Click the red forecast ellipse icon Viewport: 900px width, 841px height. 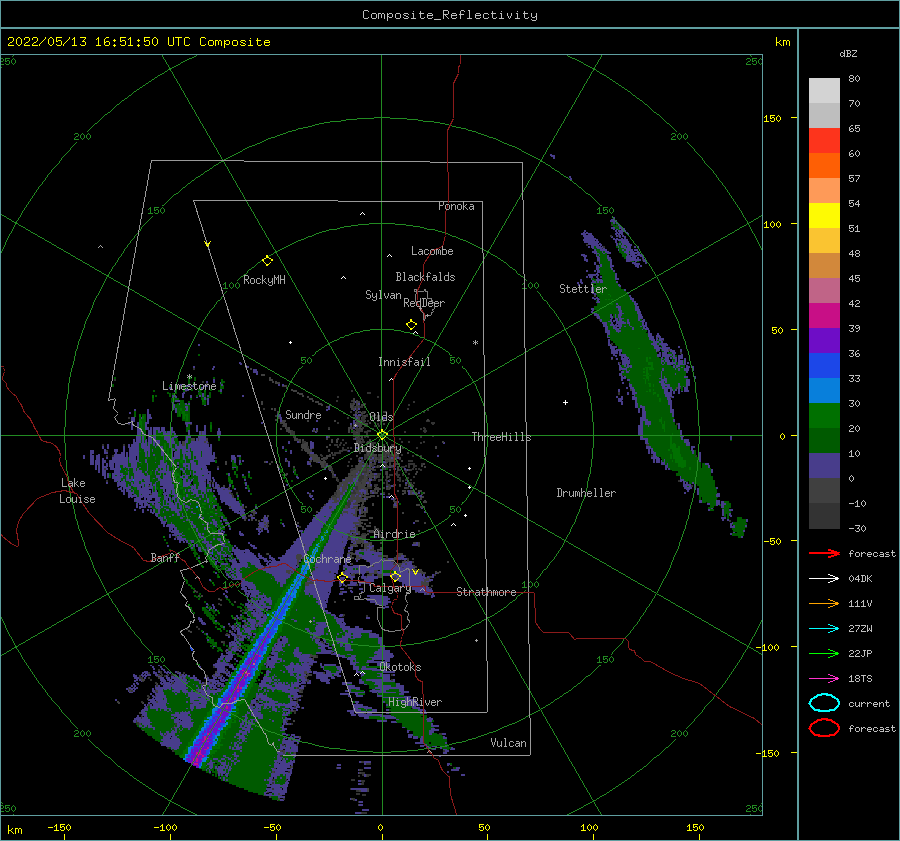[x=824, y=728]
